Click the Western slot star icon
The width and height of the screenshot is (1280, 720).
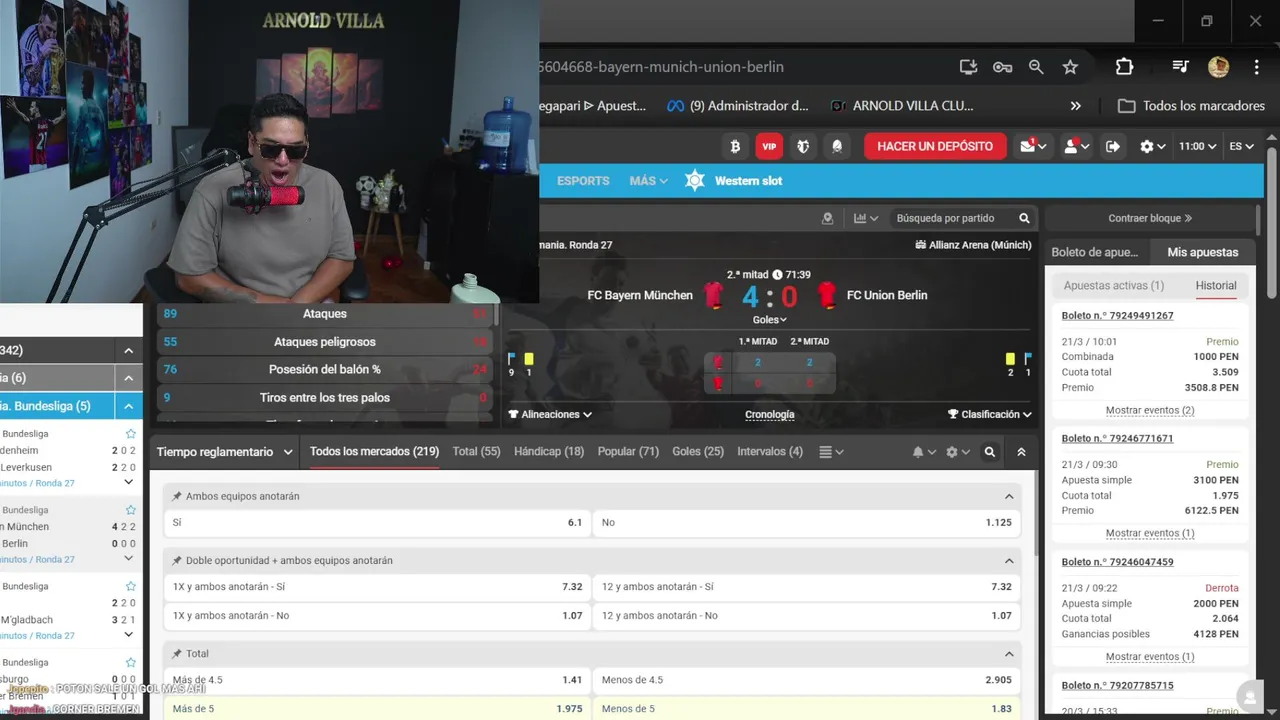point(695,181)
